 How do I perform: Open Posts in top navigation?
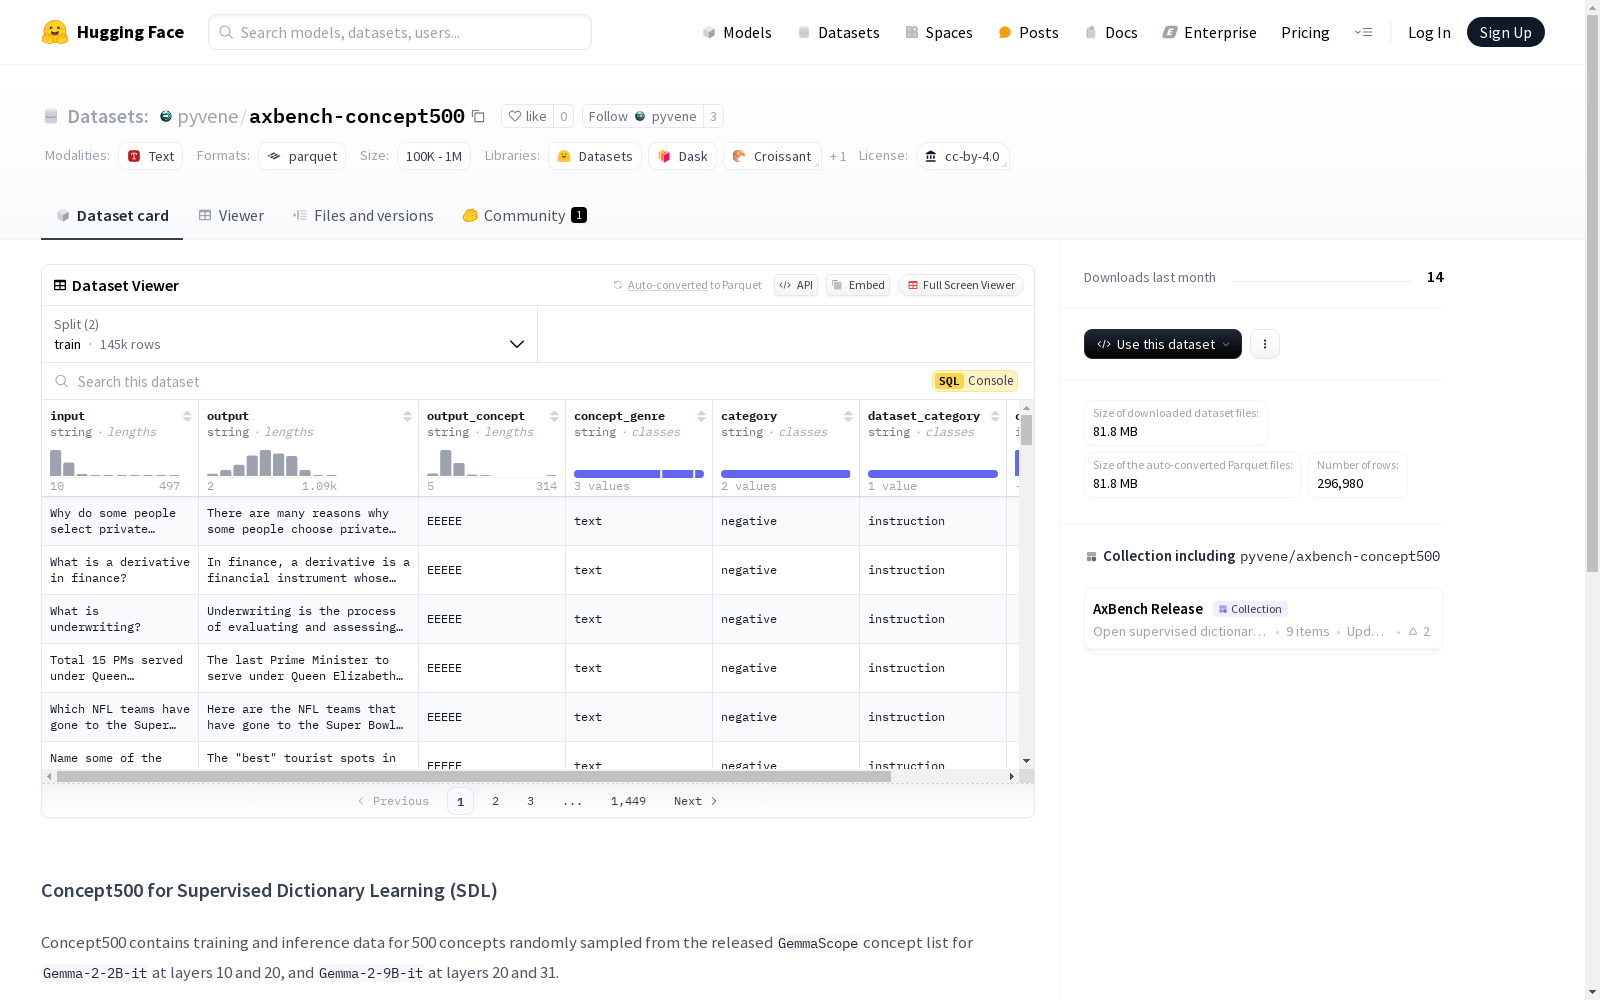[1028, 32]
